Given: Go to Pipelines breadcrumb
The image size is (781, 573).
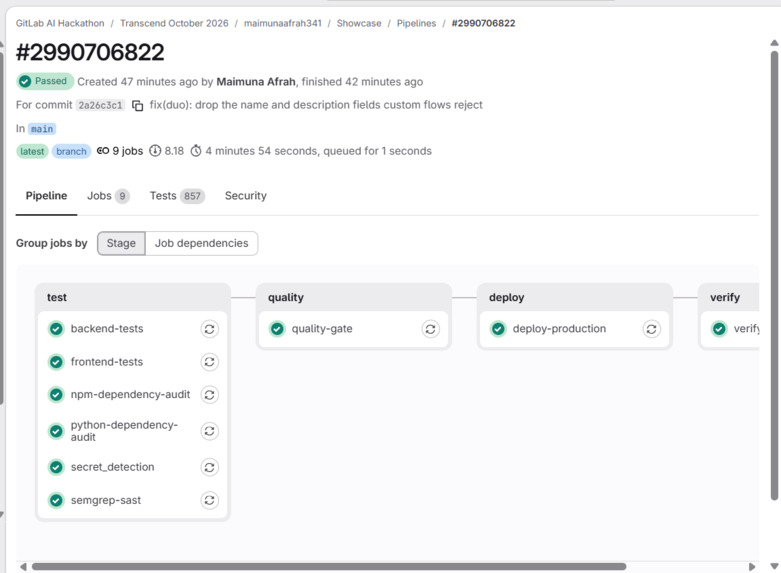Looking at the screenshot, I should click(x=416, y=23).
